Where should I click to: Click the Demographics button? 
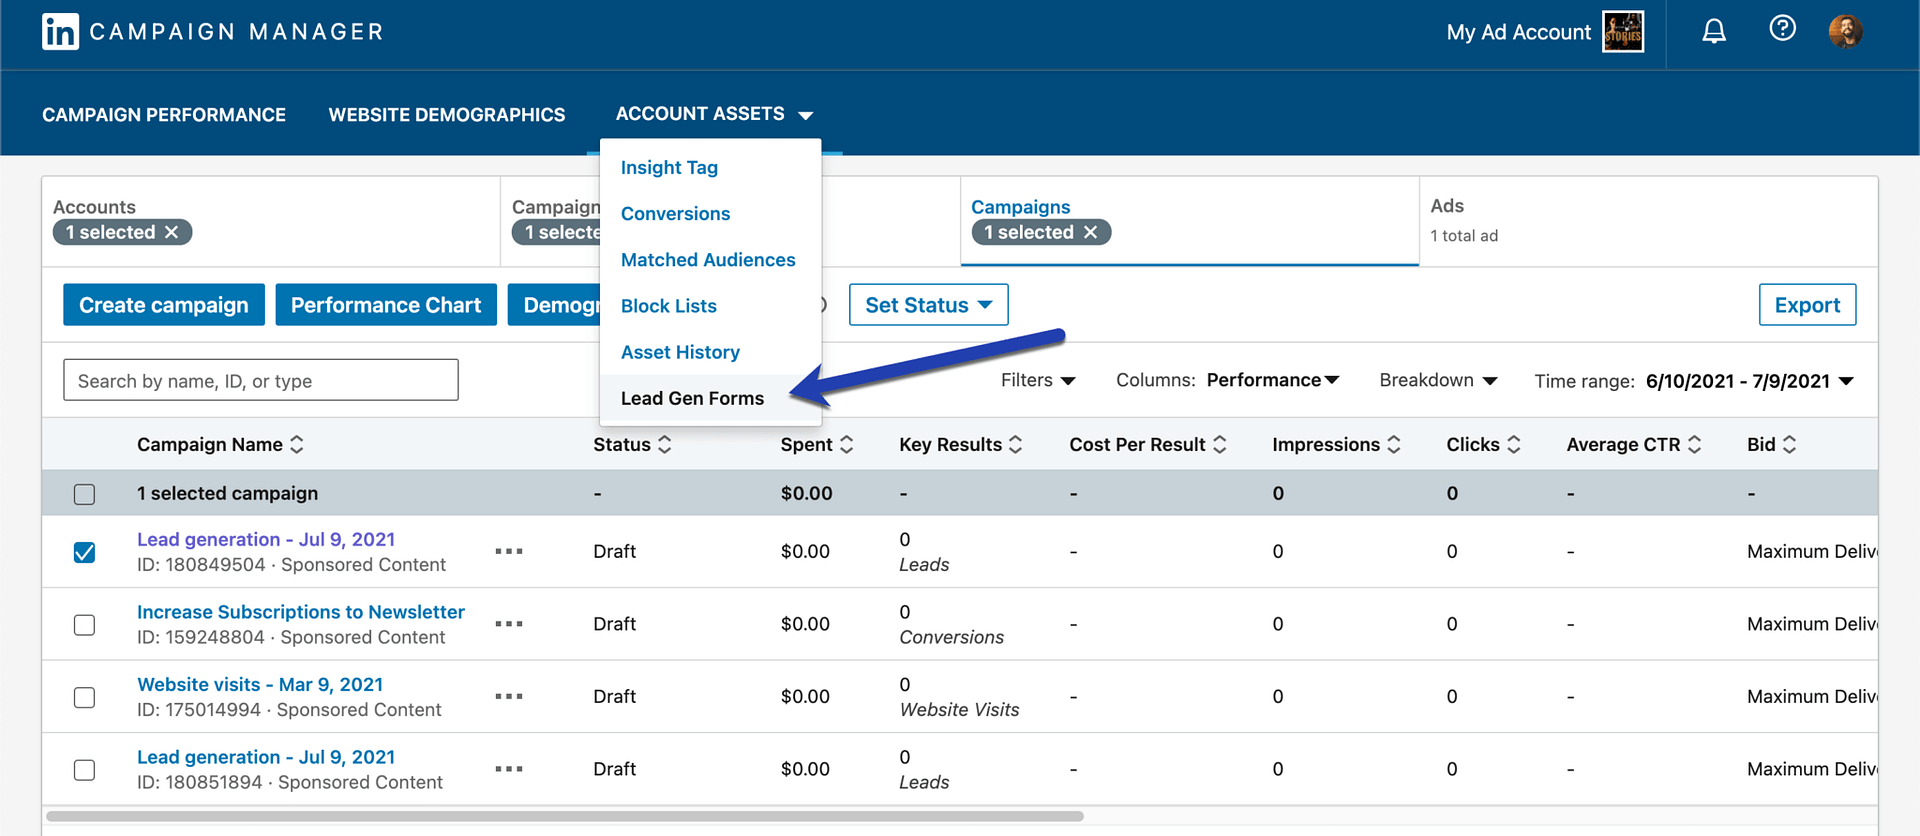555,305
